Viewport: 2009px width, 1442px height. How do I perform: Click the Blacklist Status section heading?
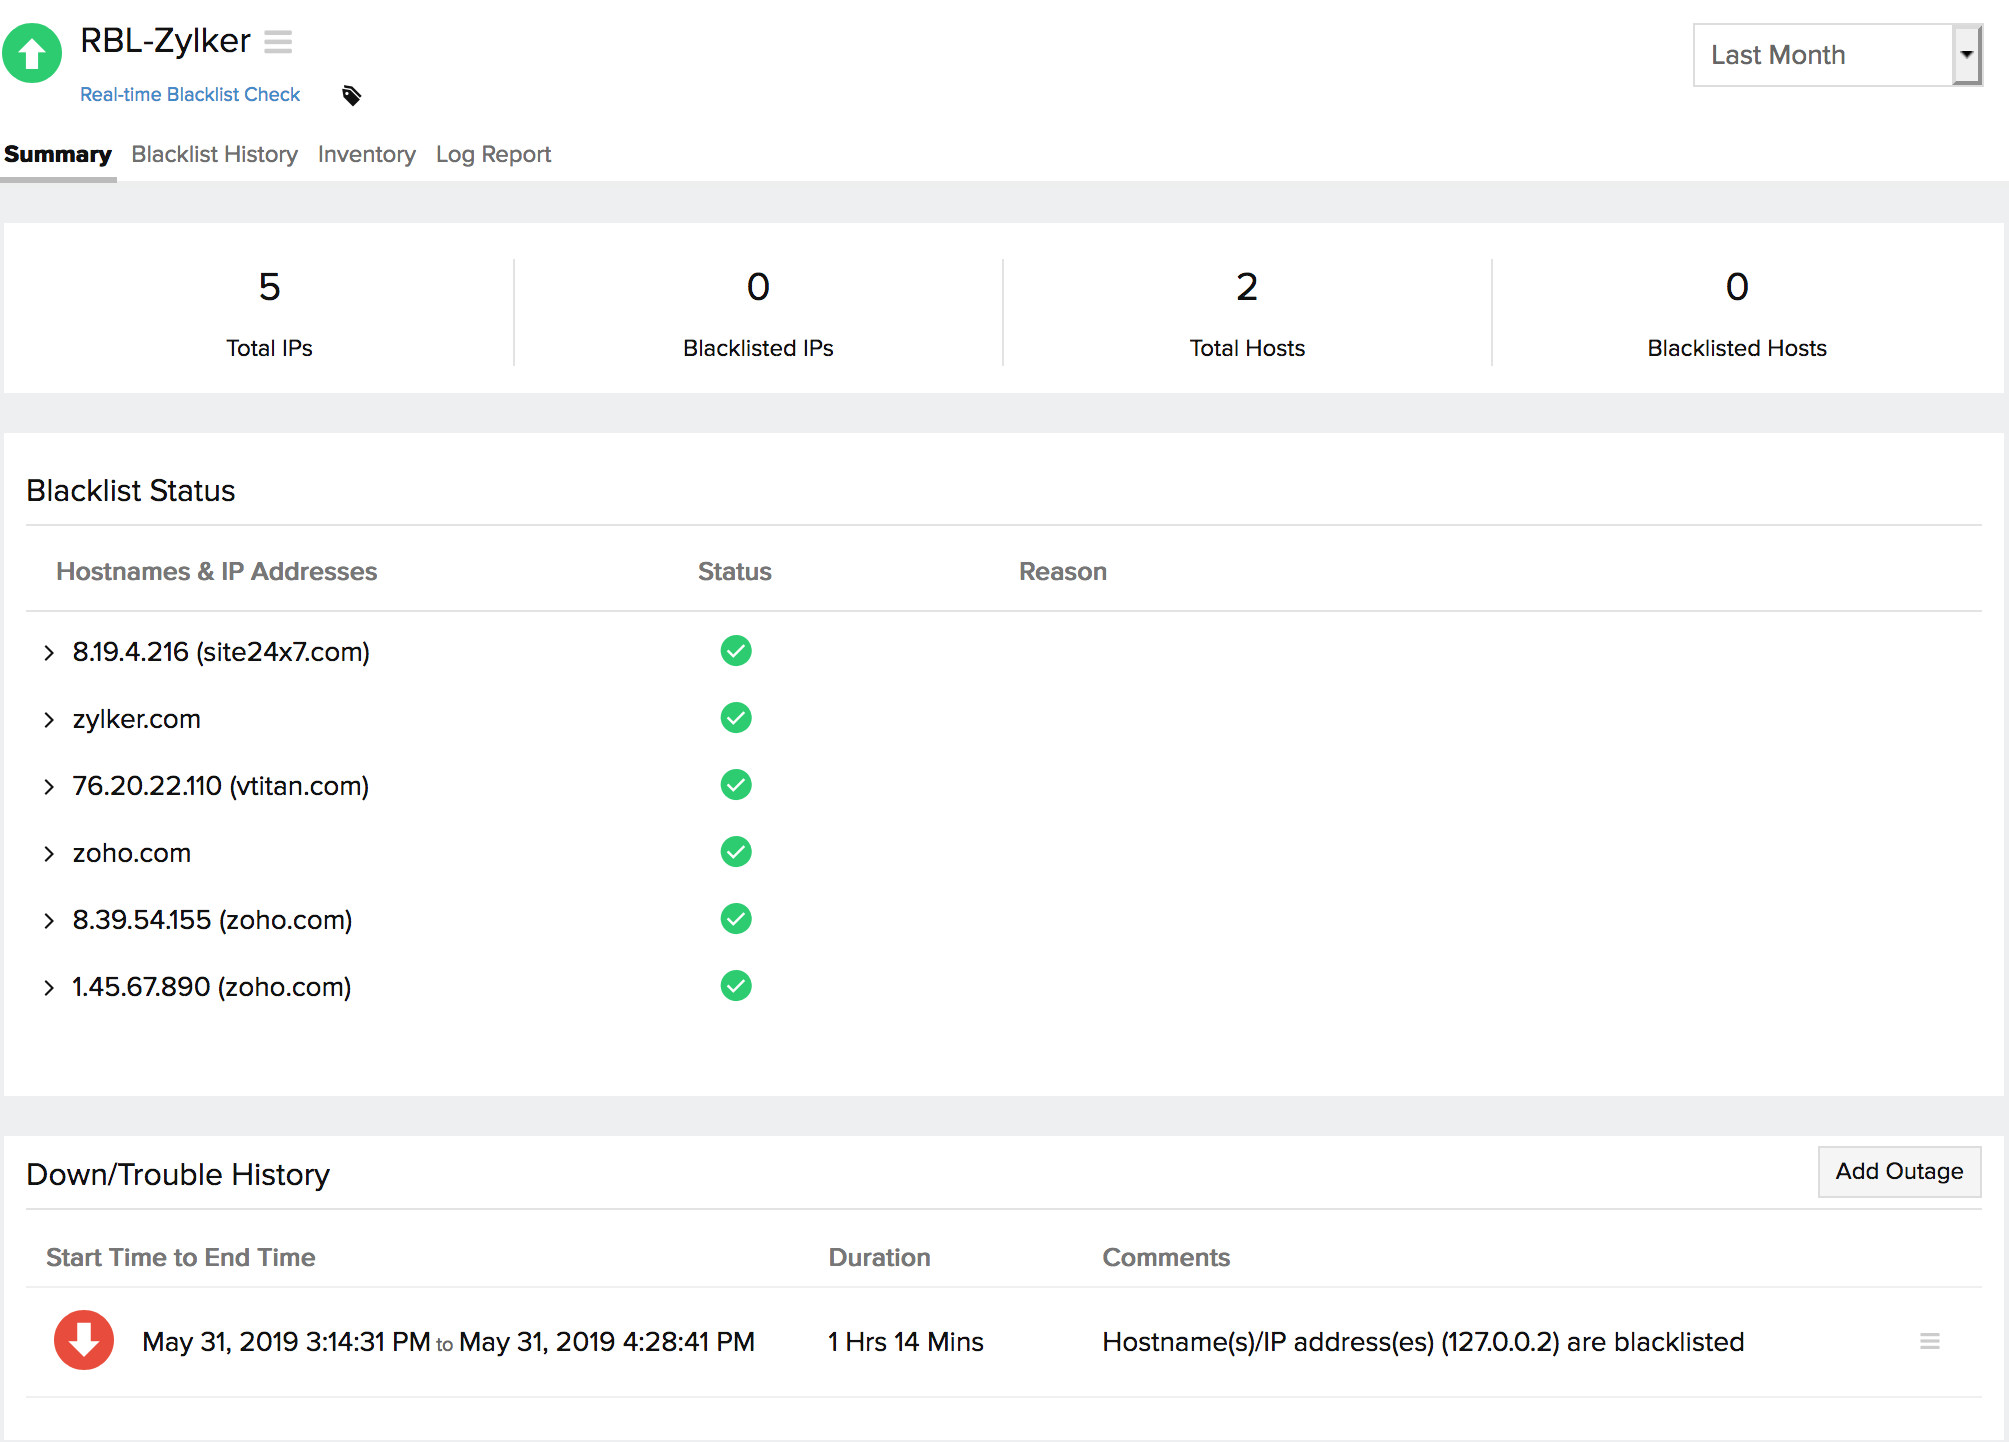pyautogui.click(x=131, y=490)
